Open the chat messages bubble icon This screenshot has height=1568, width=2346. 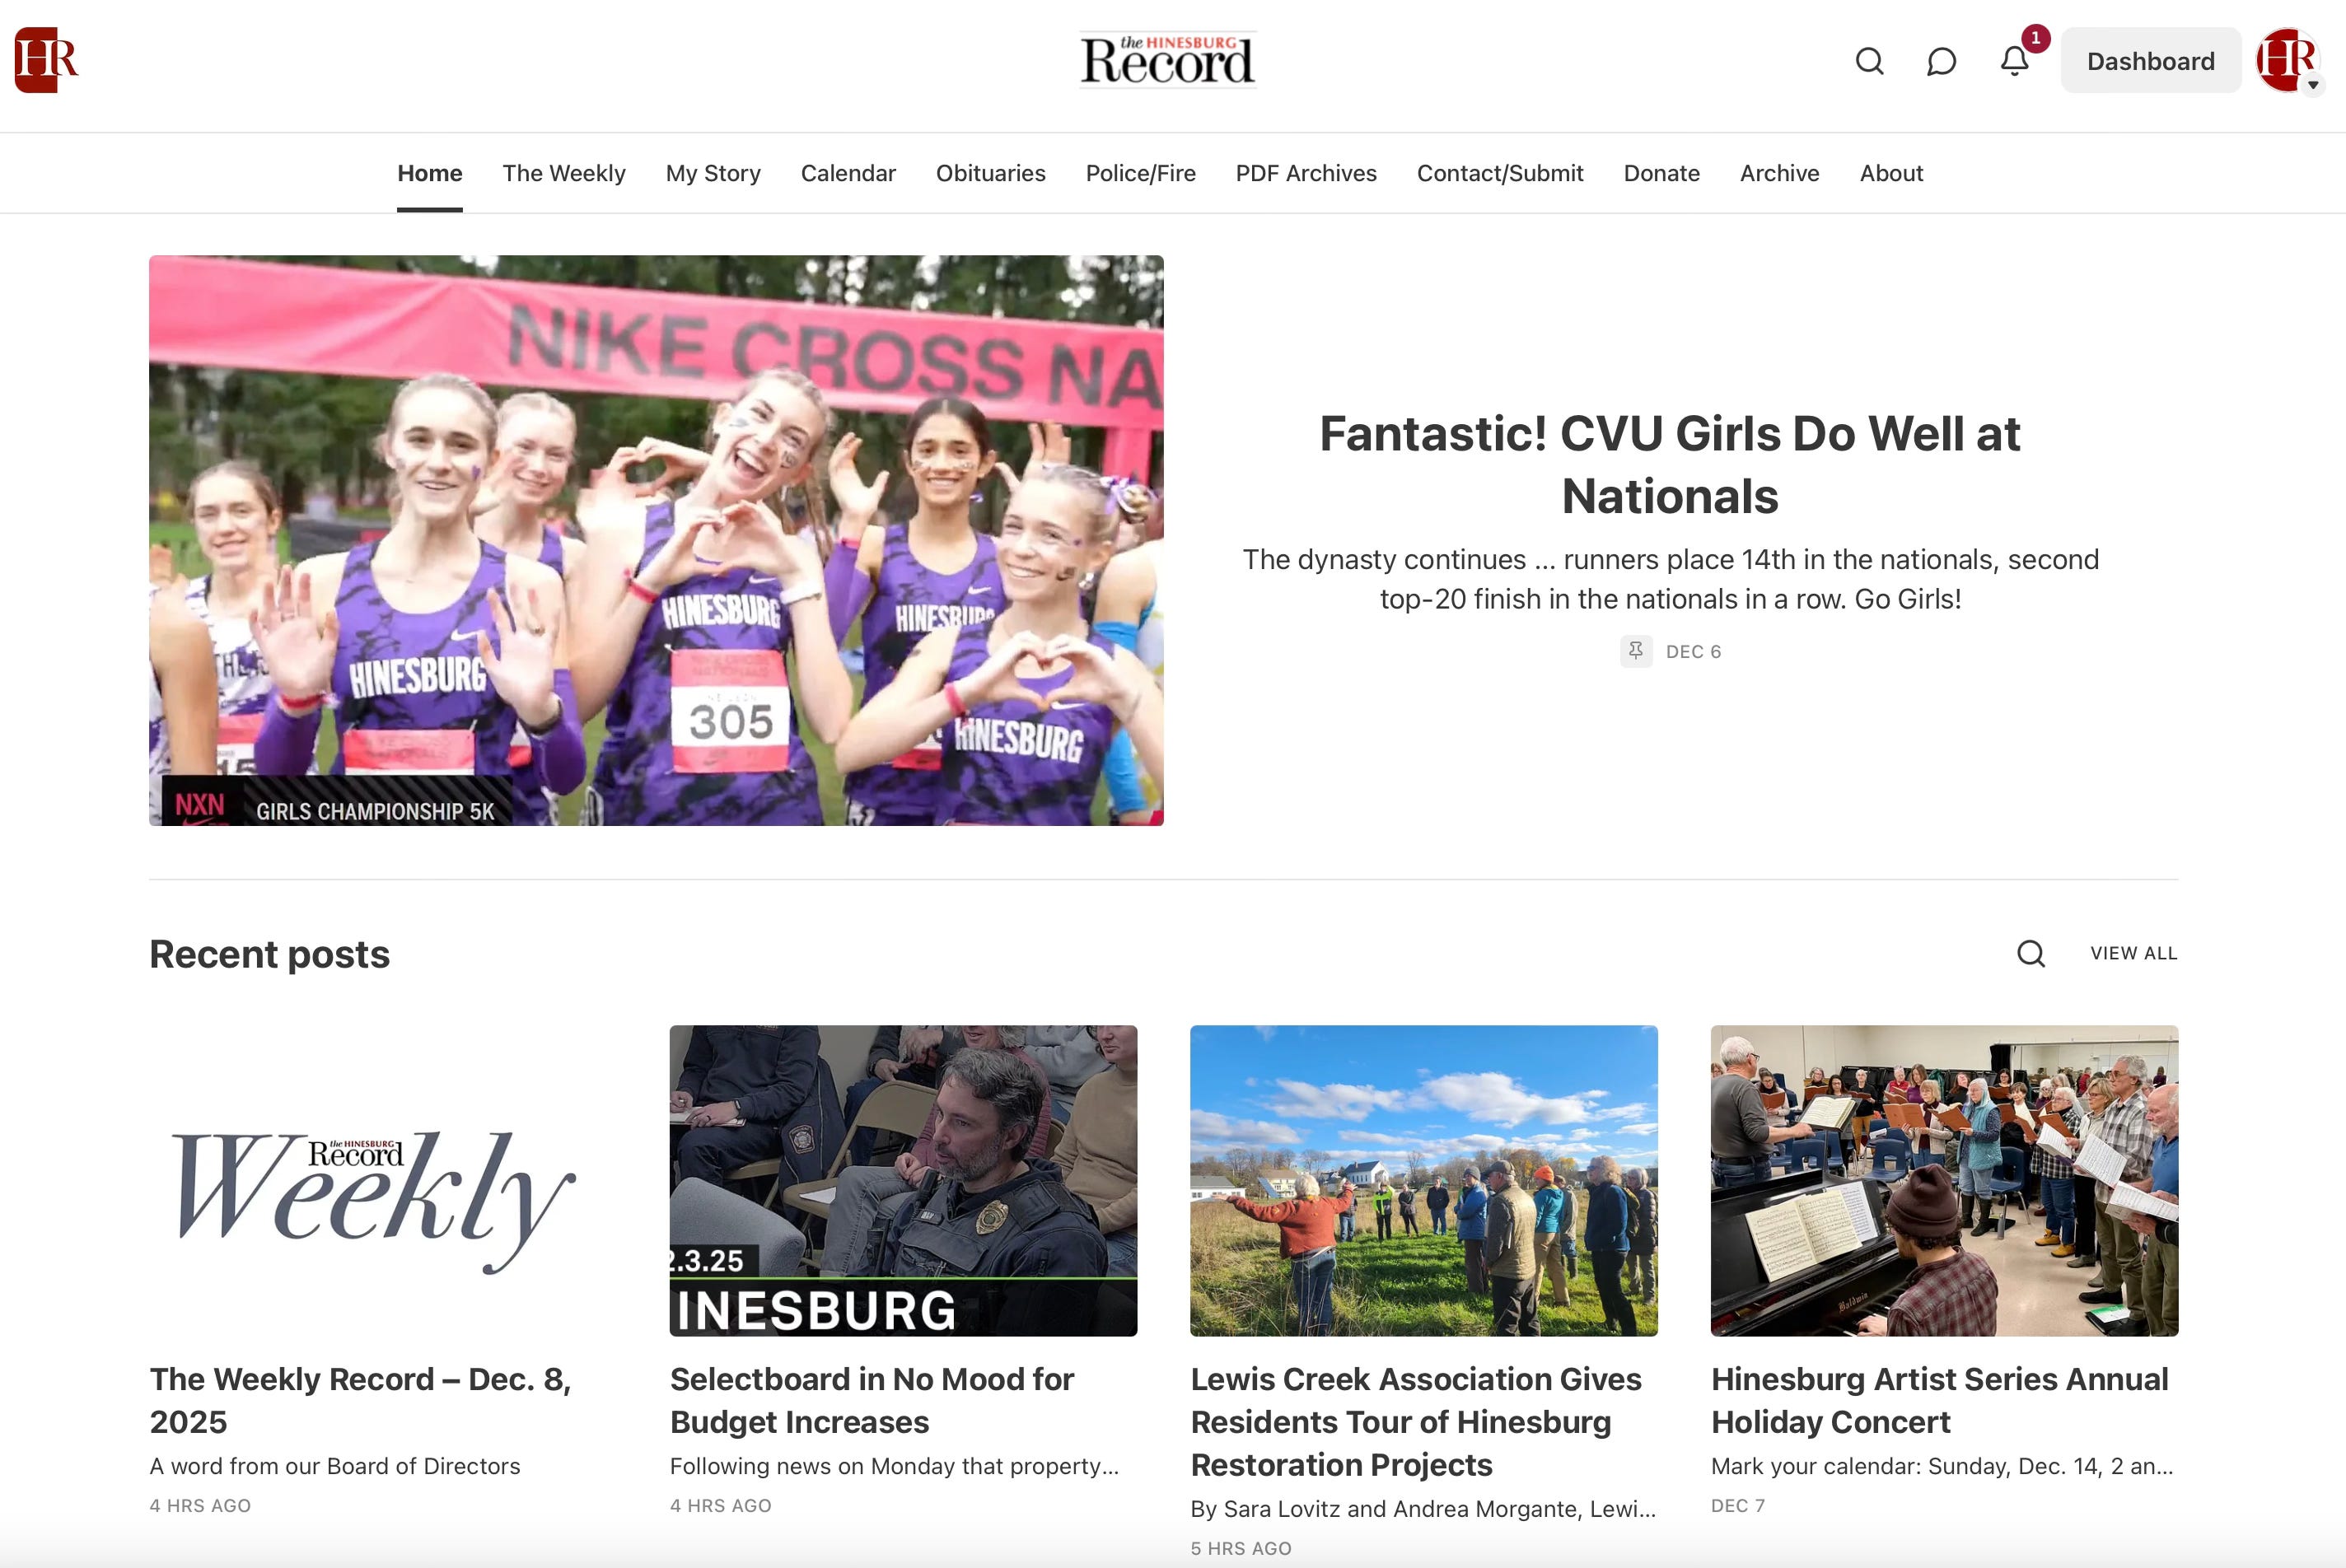click(x=1941, y=61)
